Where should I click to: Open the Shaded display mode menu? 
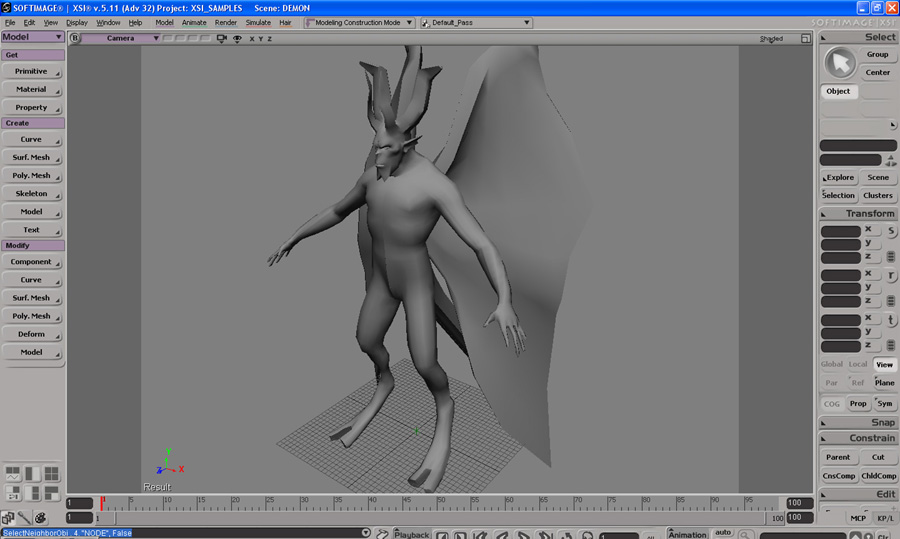(771, 38)
